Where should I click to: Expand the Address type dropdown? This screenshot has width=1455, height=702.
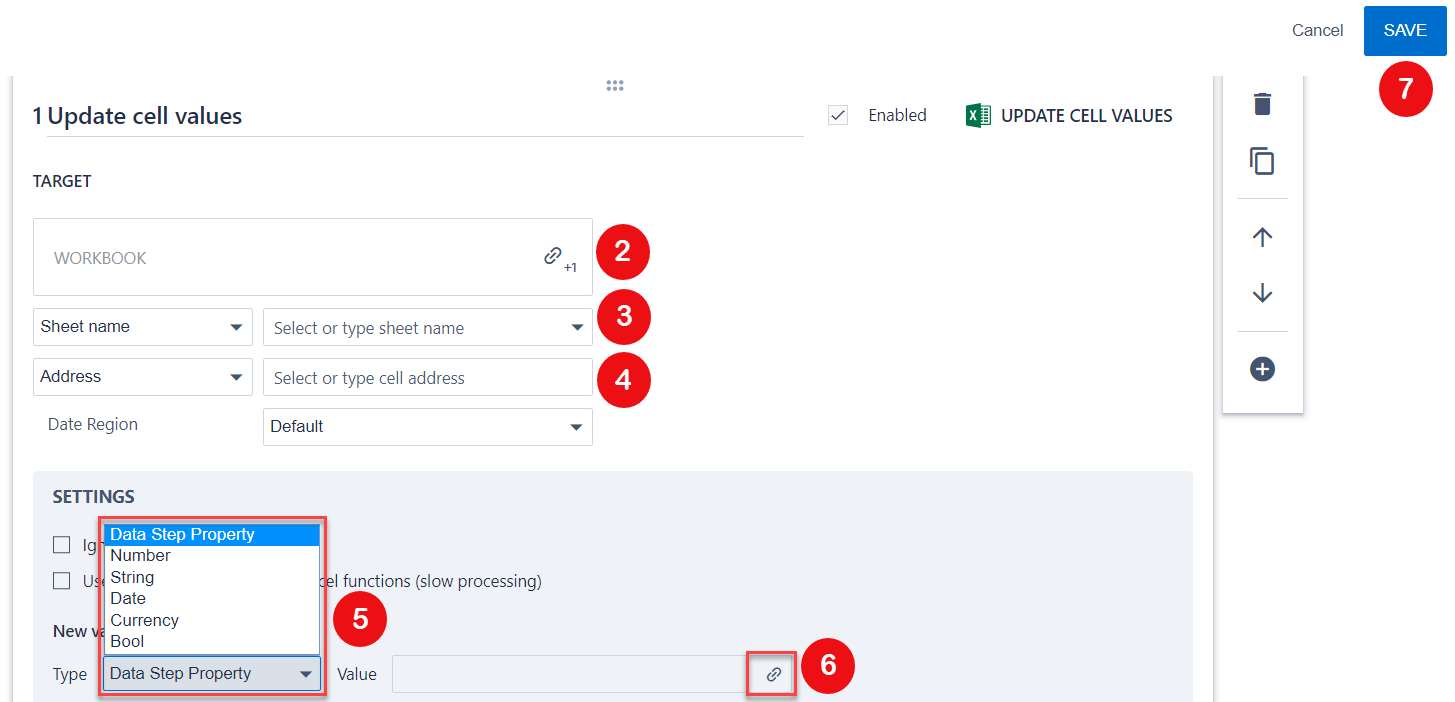tap(142, 377)
